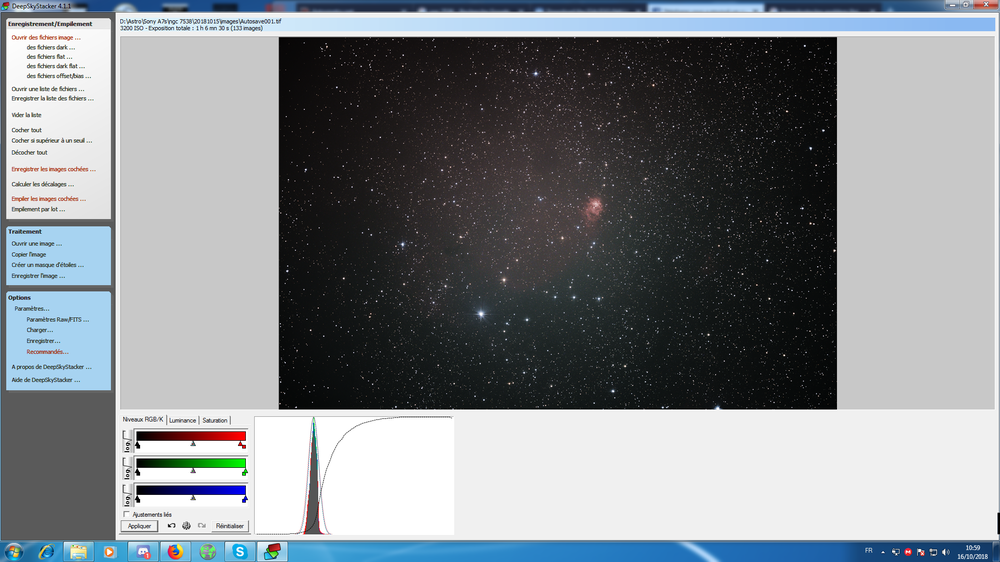
Task: Click the green channel highlight slider marker
Action: (x=244, y=471)
